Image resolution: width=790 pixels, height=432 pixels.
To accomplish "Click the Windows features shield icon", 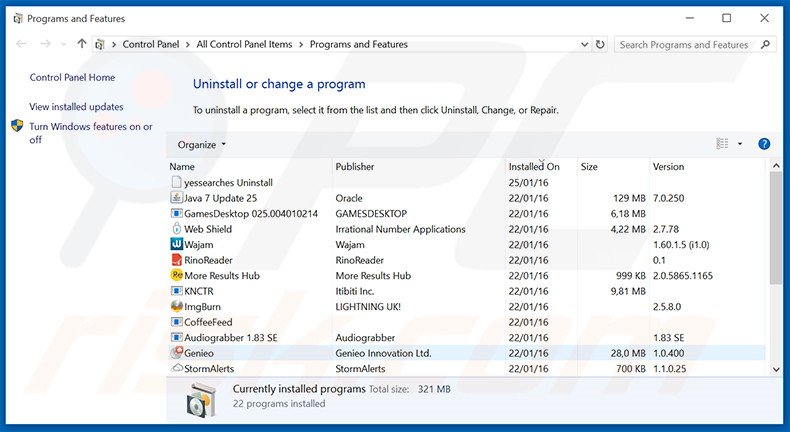I will pos(17,126).
